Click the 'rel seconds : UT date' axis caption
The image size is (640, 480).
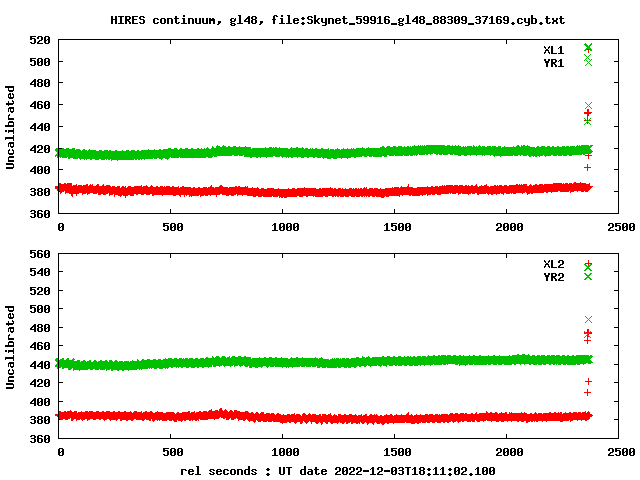pyautogui.click(x=338, y=471)
